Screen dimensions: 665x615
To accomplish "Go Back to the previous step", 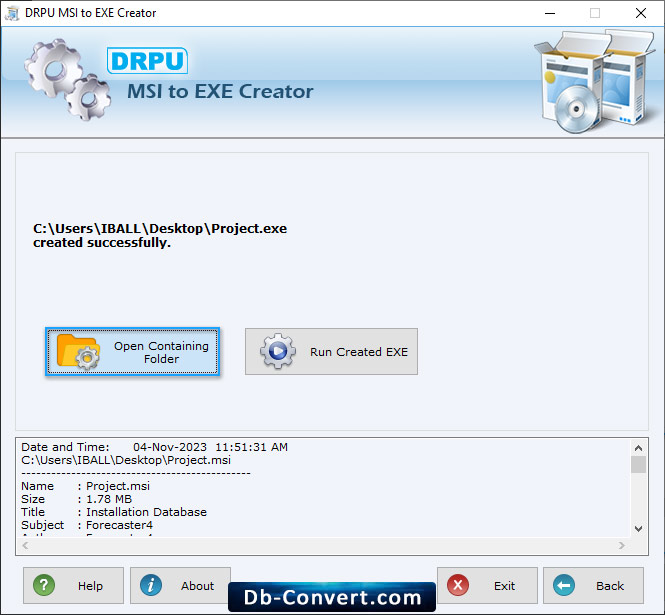I will [593, 585].
